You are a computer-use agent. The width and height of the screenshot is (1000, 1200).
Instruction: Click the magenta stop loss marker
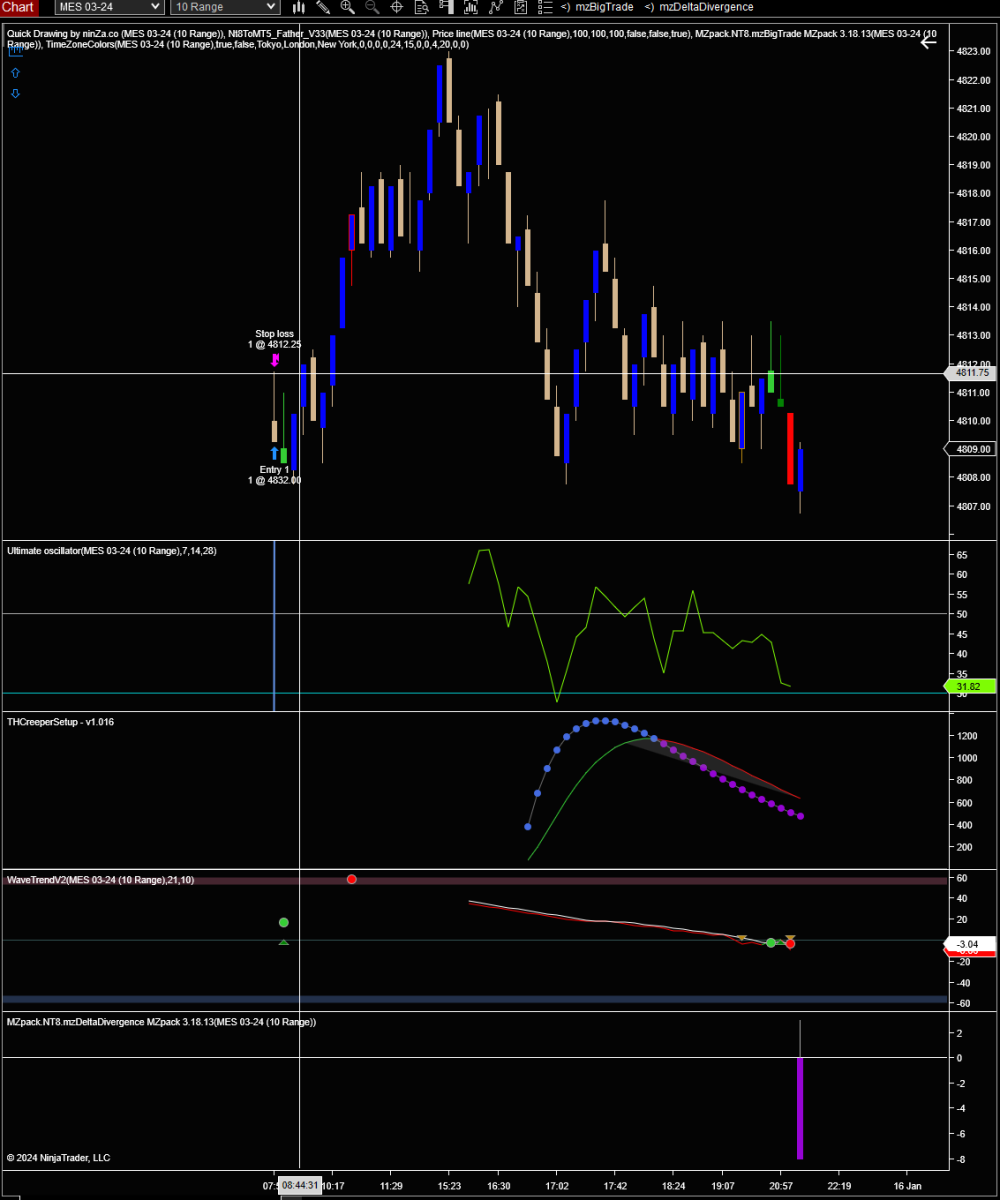point(275,360)
